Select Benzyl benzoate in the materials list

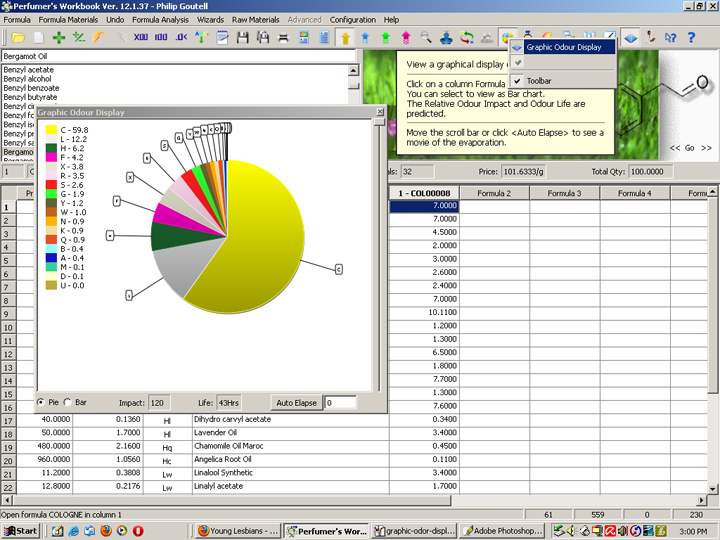click(x=31, y=88)
